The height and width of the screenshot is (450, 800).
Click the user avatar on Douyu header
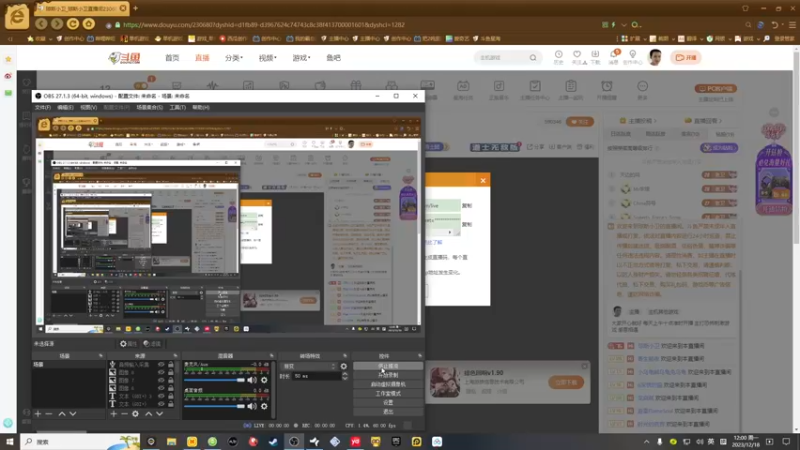655,57
